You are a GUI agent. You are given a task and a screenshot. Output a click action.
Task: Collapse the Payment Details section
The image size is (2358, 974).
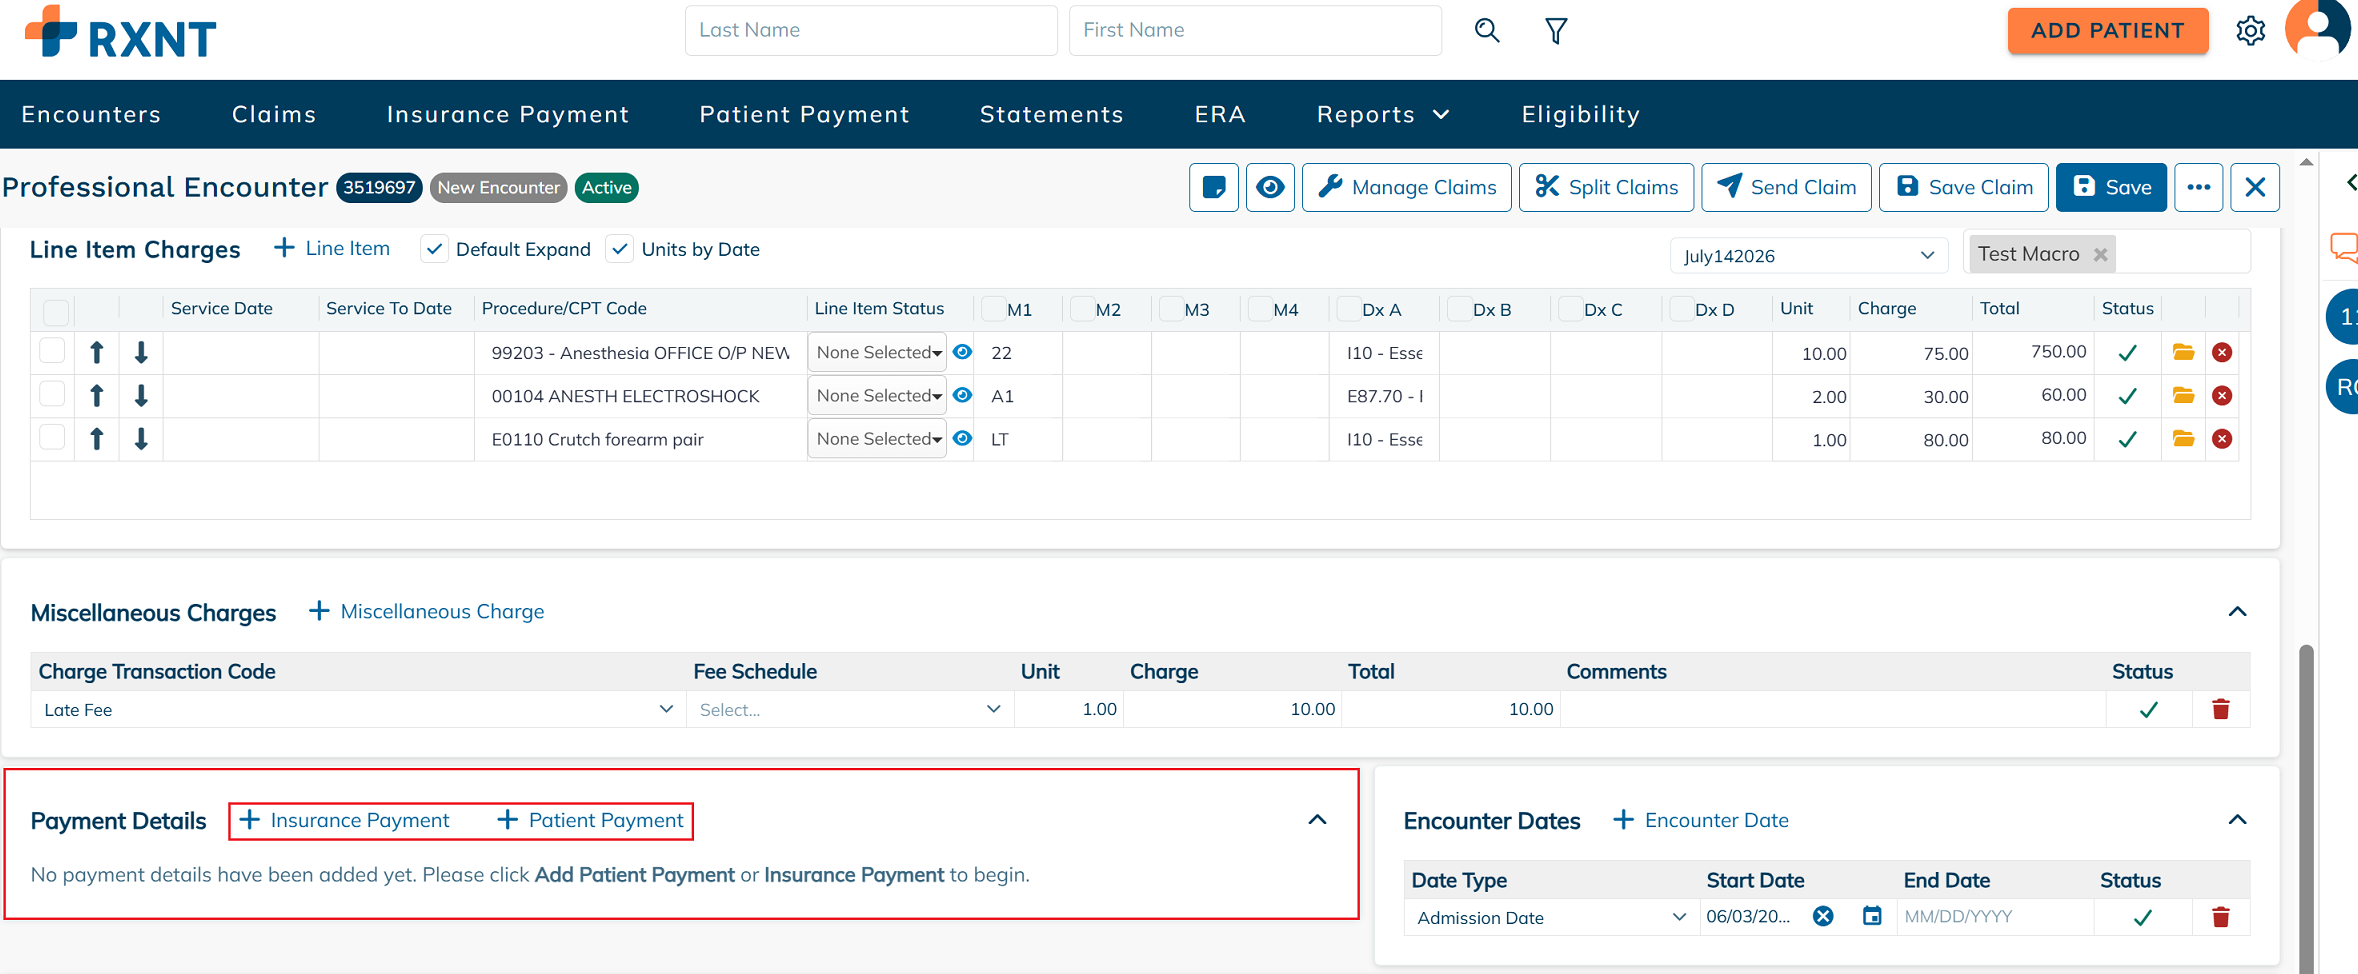(1317, 820)
